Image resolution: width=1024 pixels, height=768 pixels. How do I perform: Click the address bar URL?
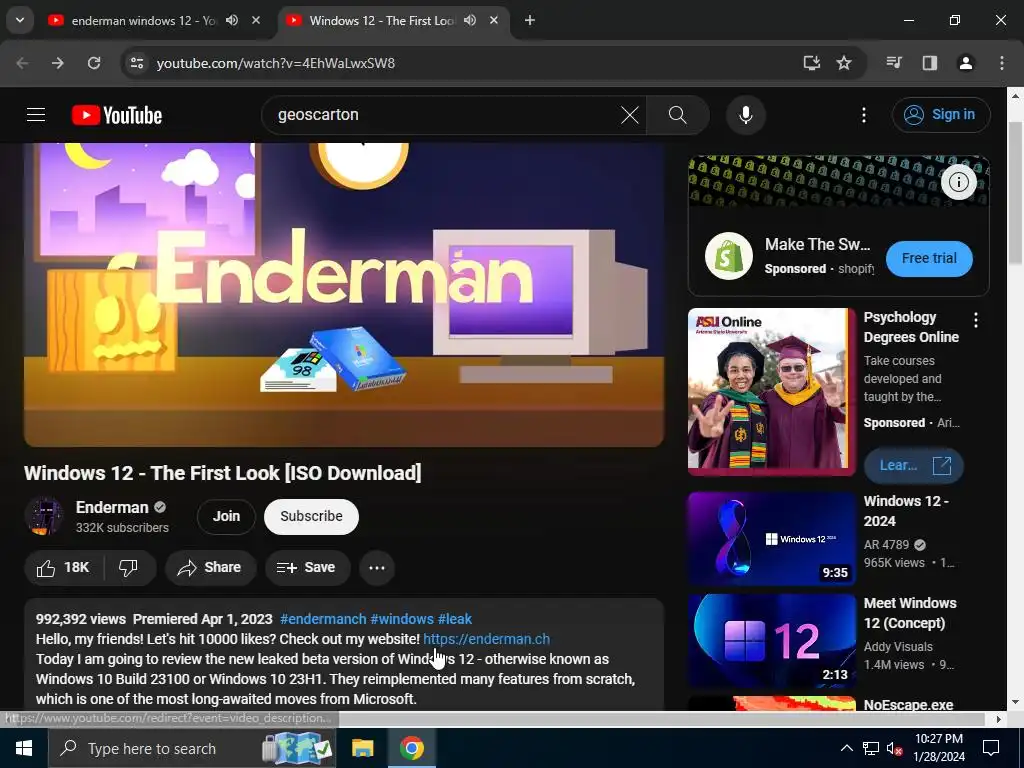point(276,63)
